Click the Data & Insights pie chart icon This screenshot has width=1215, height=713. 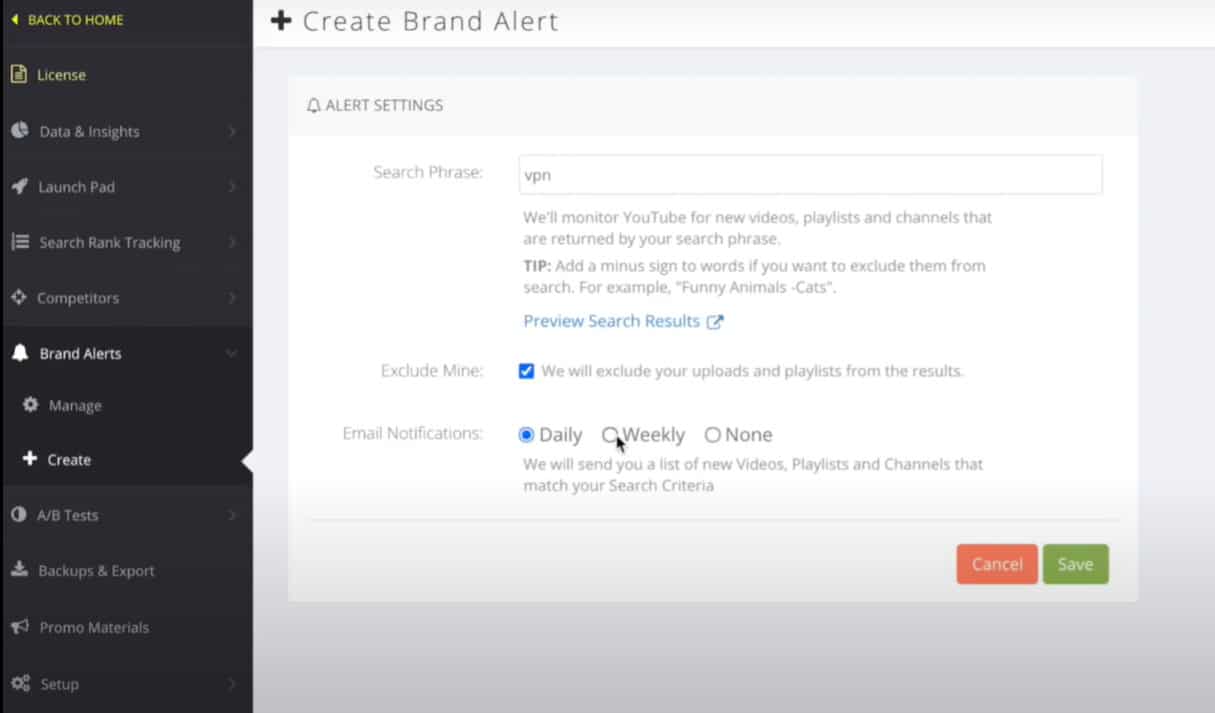tap(19, 131)
